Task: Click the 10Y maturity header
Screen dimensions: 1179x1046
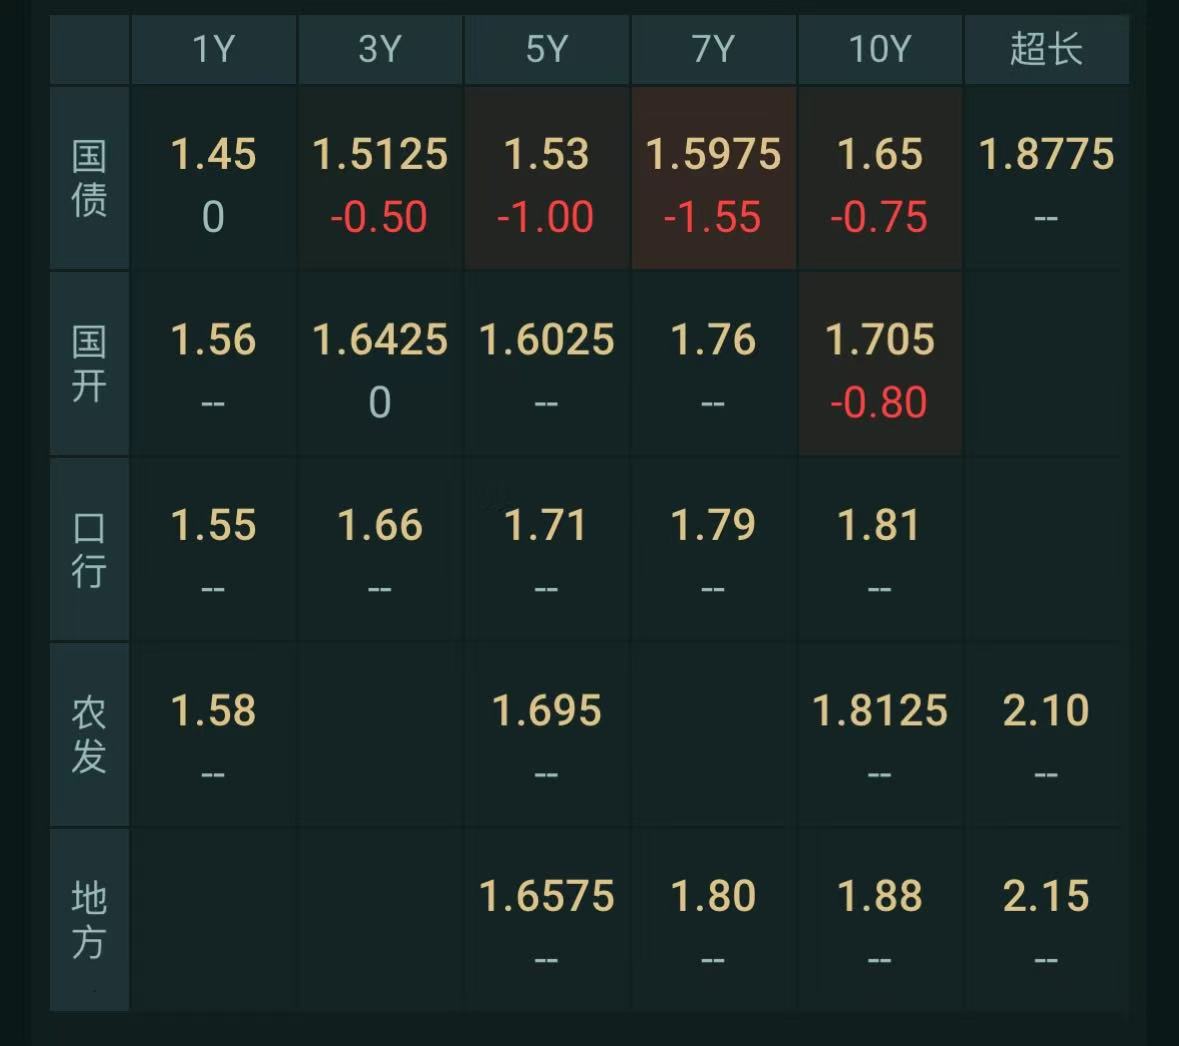Action: (x=880, y=50)
